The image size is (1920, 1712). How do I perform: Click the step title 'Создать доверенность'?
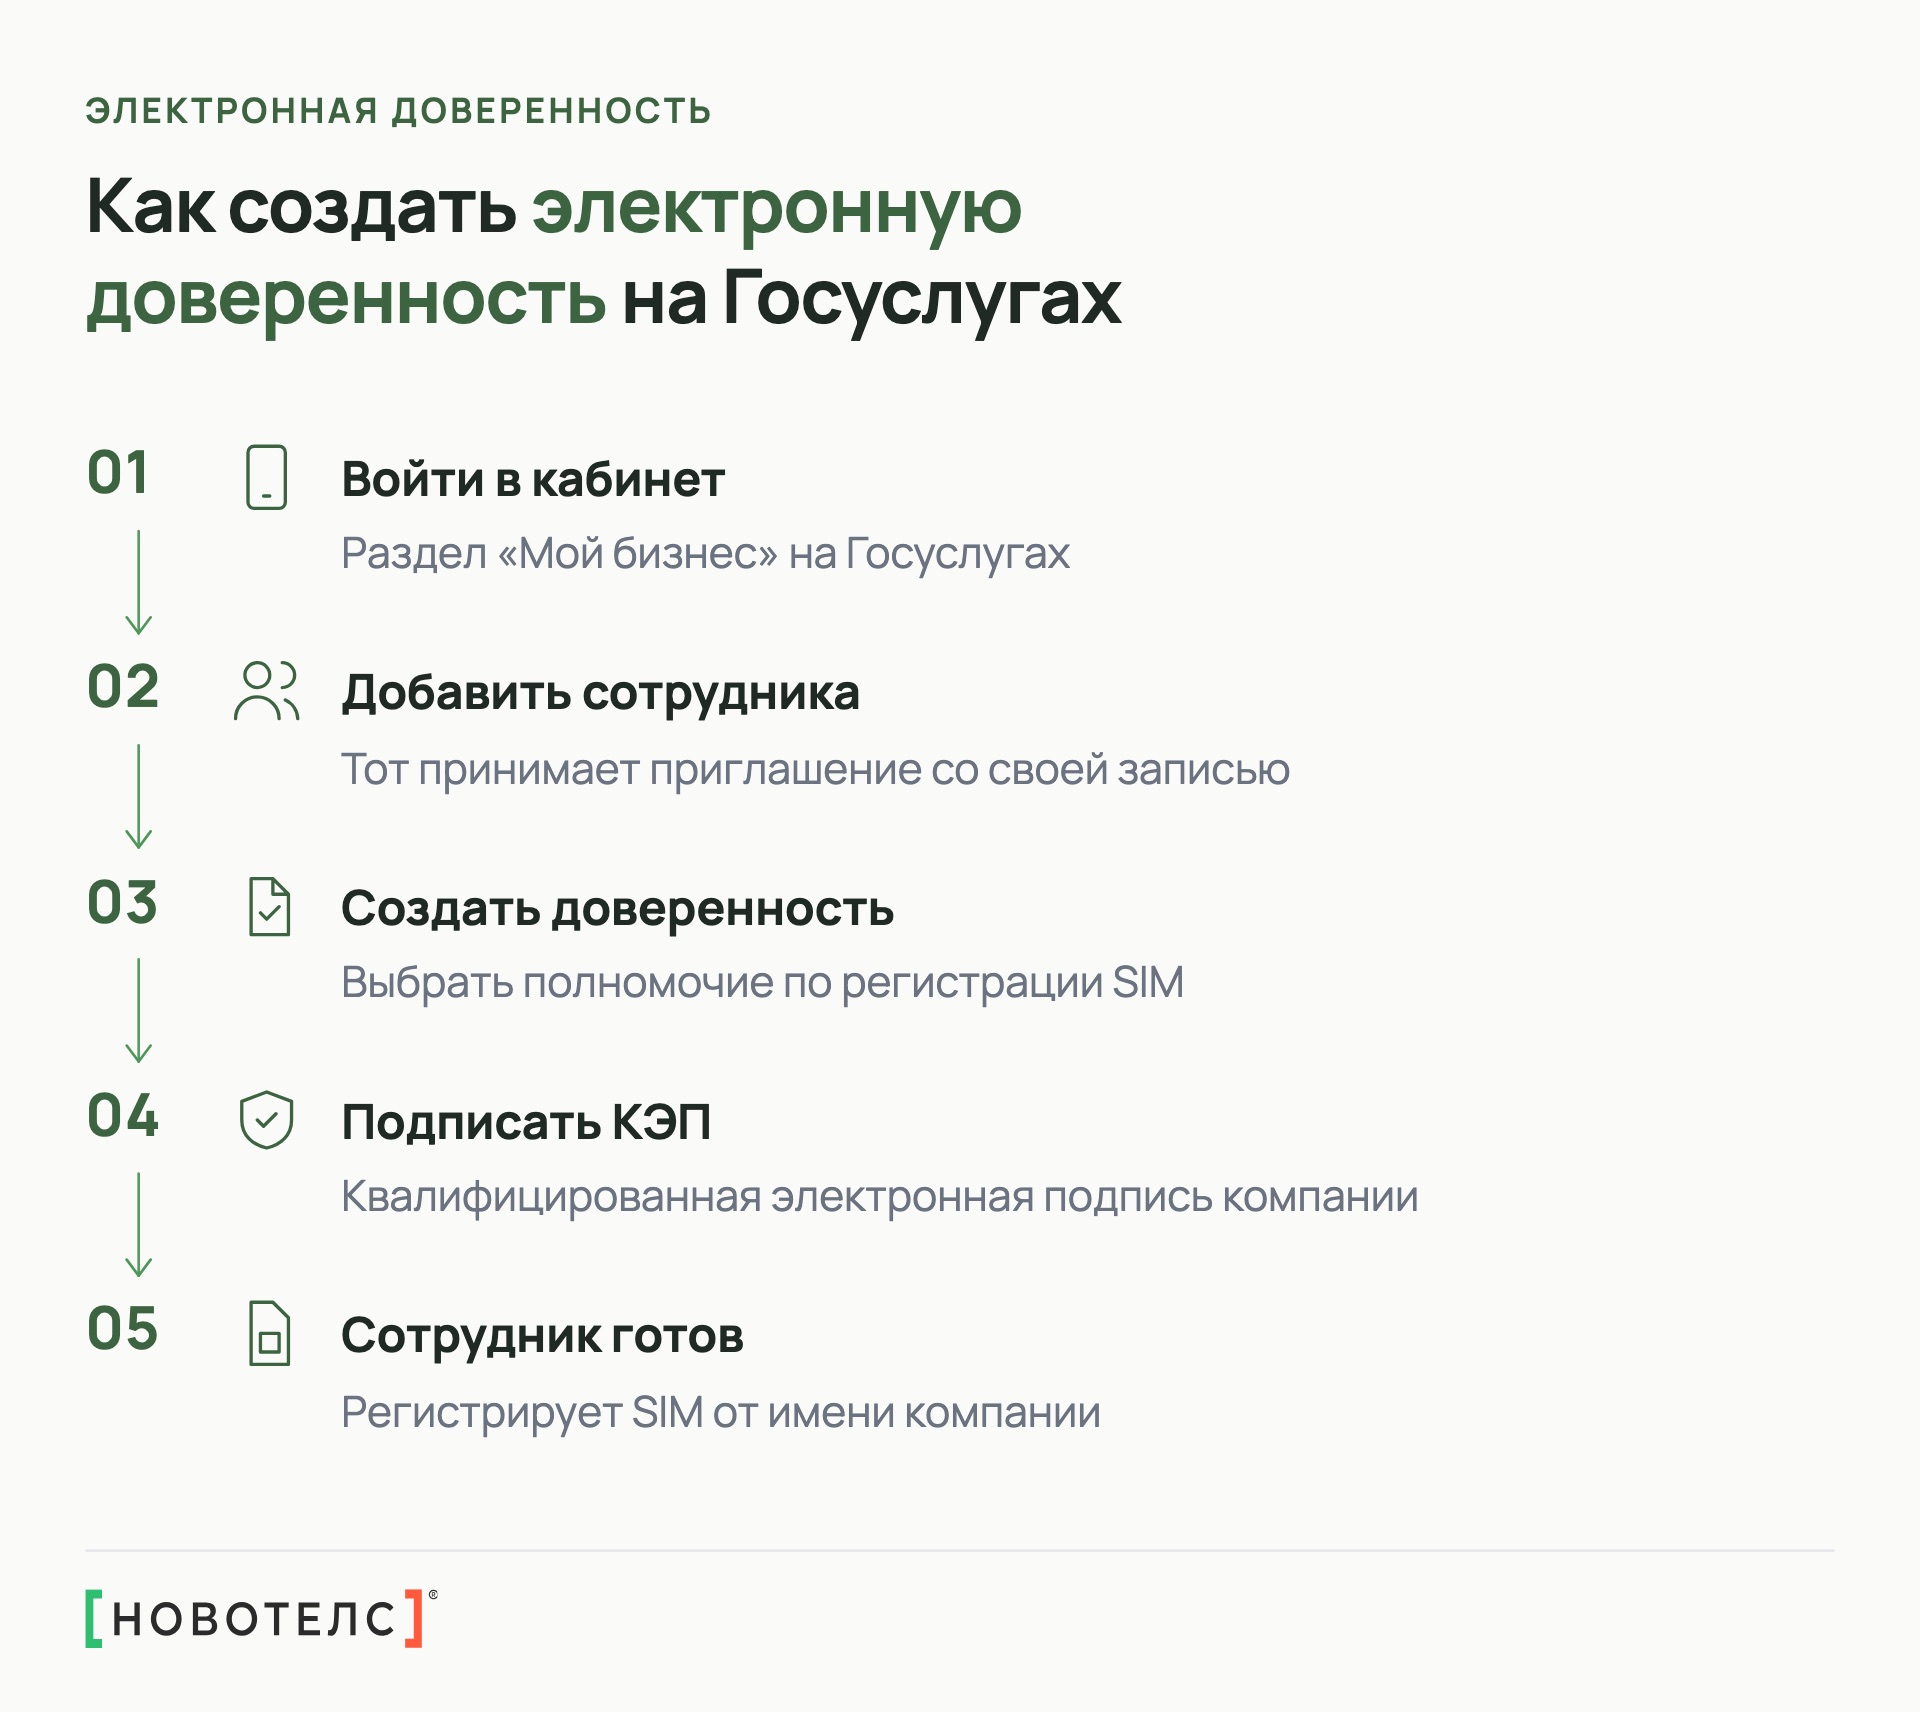coord(617,909)
